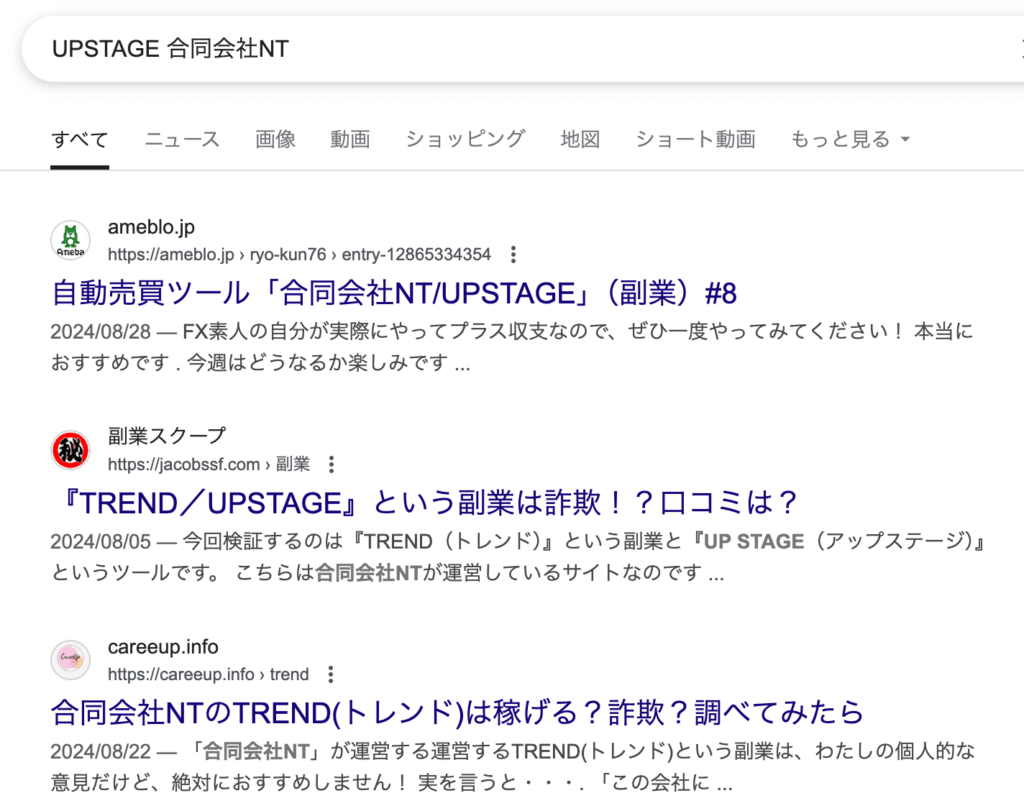The width and height of the screenshot is (1024, 811).
Task: Open the 自動売買ツール「合同会社NT/UPSTAGE」 result
Action: (x=394, y=293)
